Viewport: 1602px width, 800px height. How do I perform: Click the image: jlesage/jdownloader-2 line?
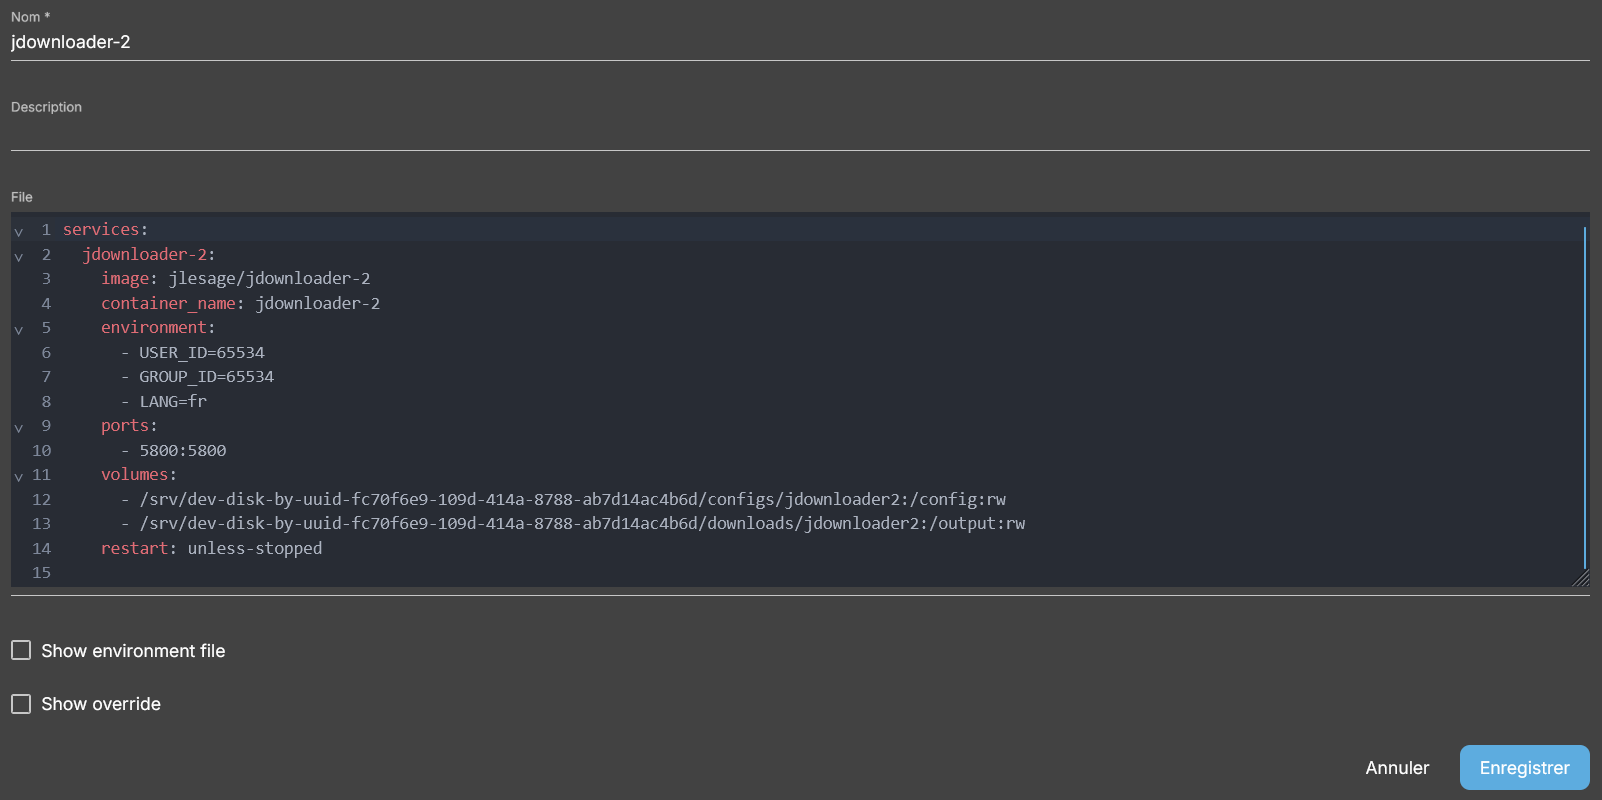click(x=235, y=279)
